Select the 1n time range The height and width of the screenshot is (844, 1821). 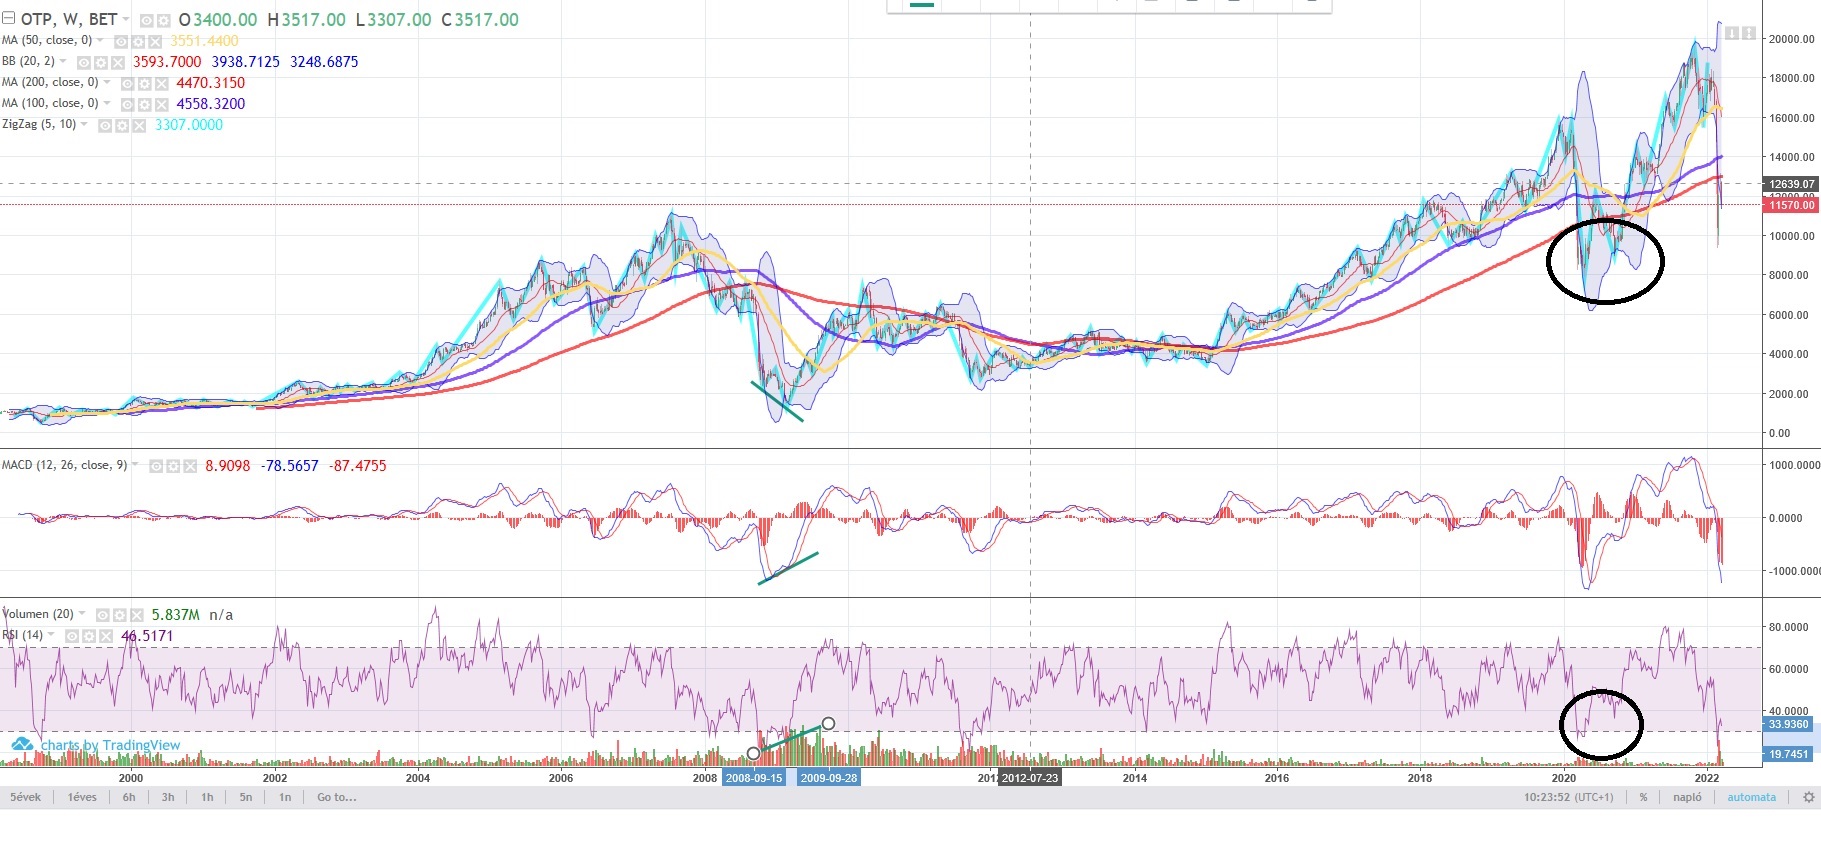click(285, 797)
